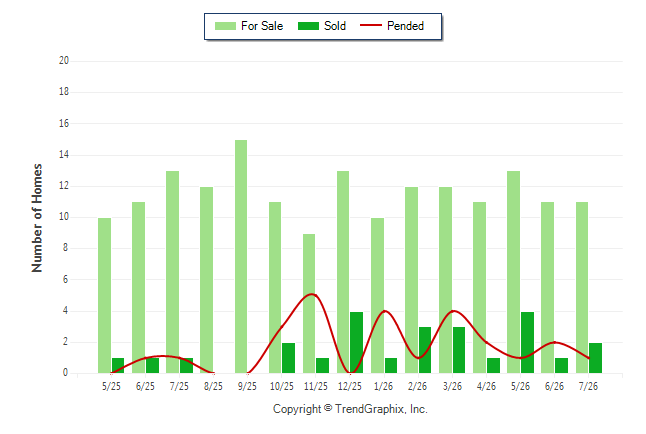Click the 11/25 For Sale shortest bar
Screen dimensions: 646x434
point(309,303)
